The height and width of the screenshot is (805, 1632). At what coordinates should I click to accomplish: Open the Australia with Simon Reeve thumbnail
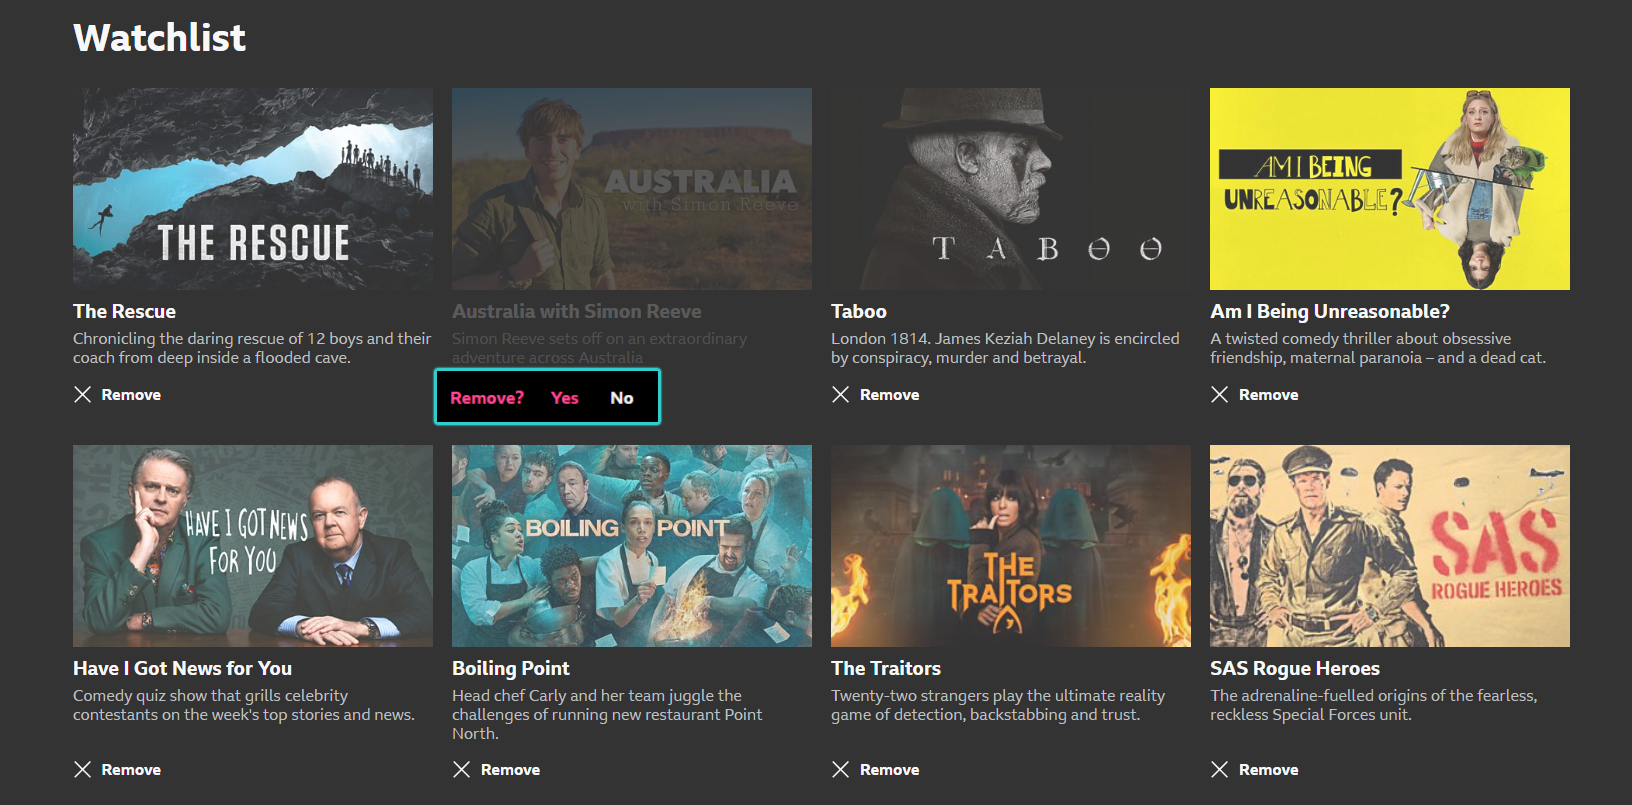click(x=632, y=189)
